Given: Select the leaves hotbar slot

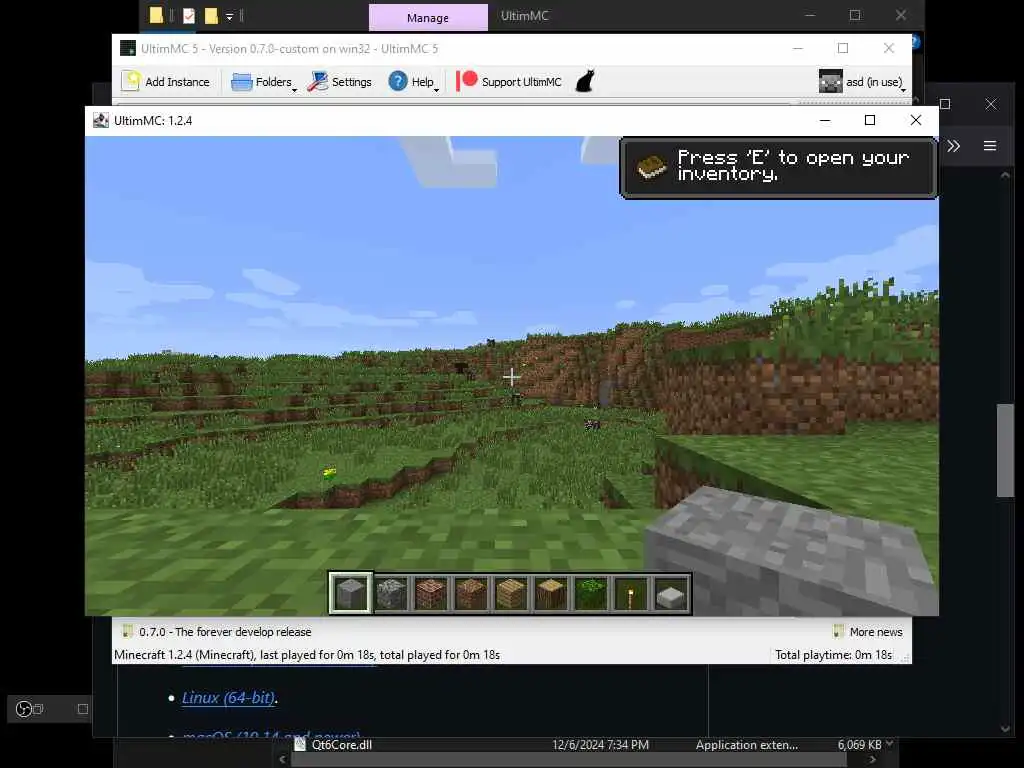Looking at the screenshot, I should (591, 594).
